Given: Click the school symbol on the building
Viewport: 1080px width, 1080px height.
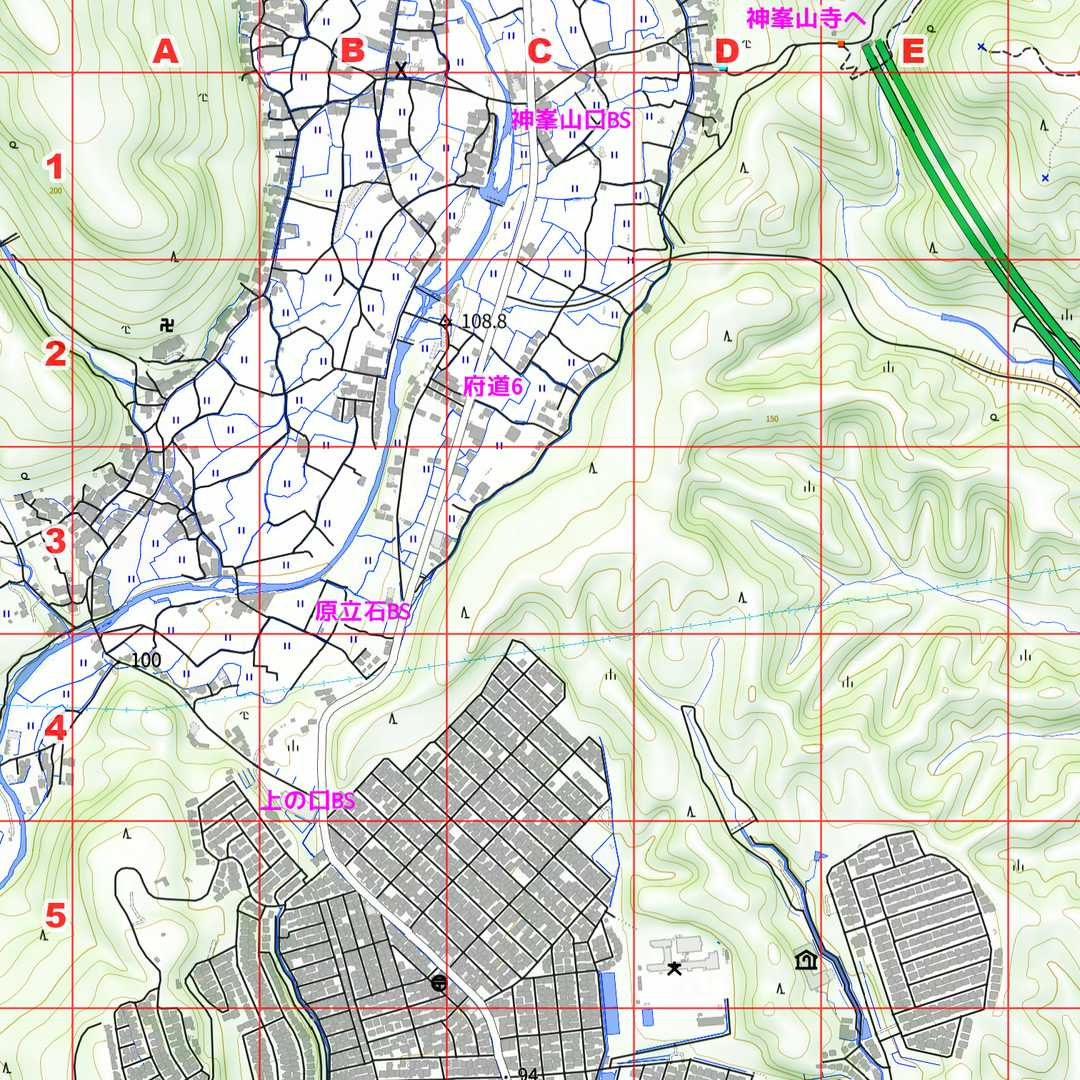Looking at the screenshot, I should pyautogui.click(x=674, y=967).
